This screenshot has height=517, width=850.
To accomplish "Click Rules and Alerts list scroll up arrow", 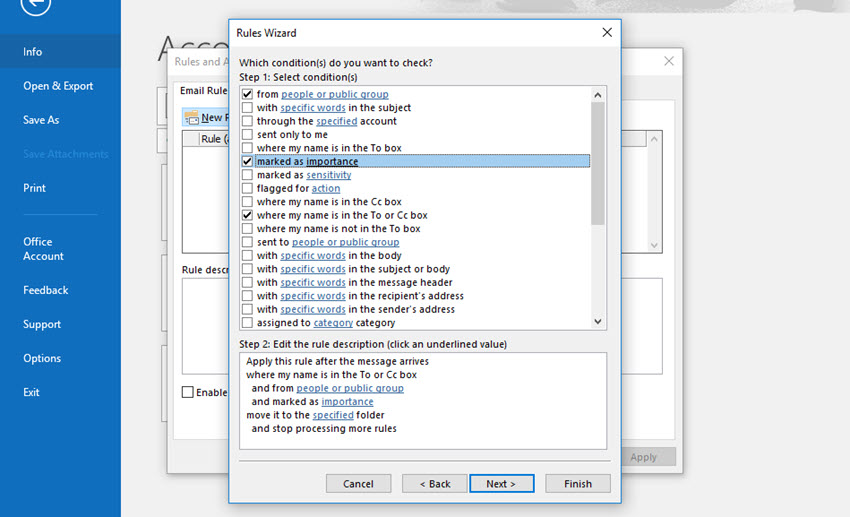I will pyautogui.click(x=654, y=139).
